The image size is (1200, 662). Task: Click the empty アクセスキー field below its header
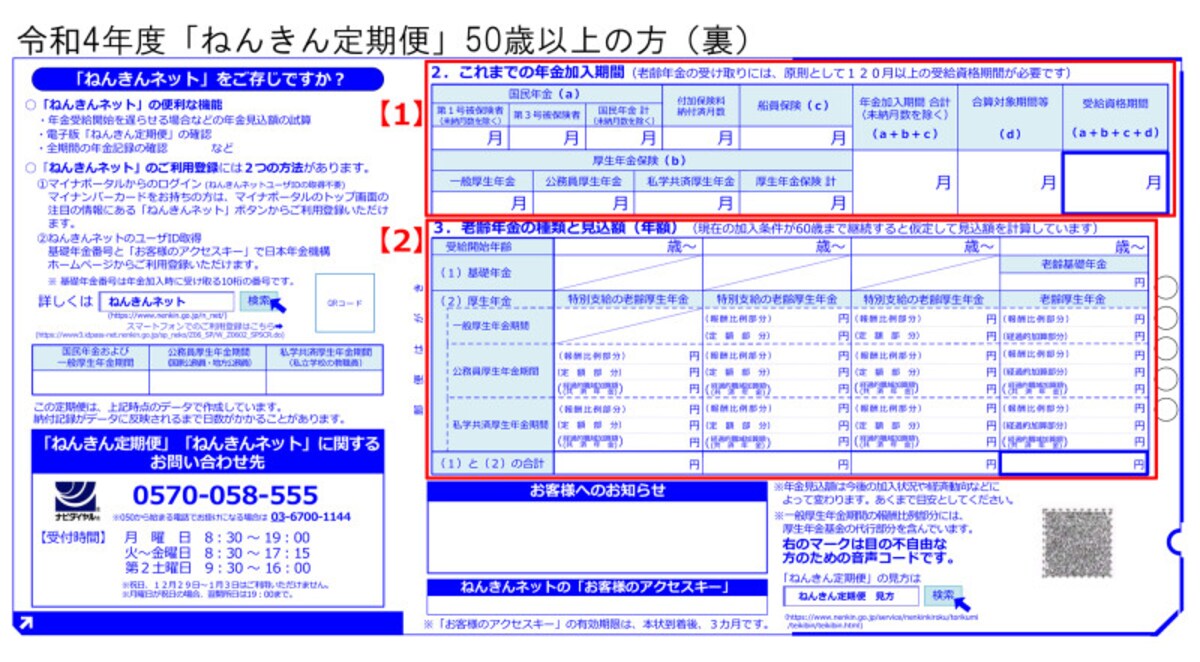(x=597, y=606)
